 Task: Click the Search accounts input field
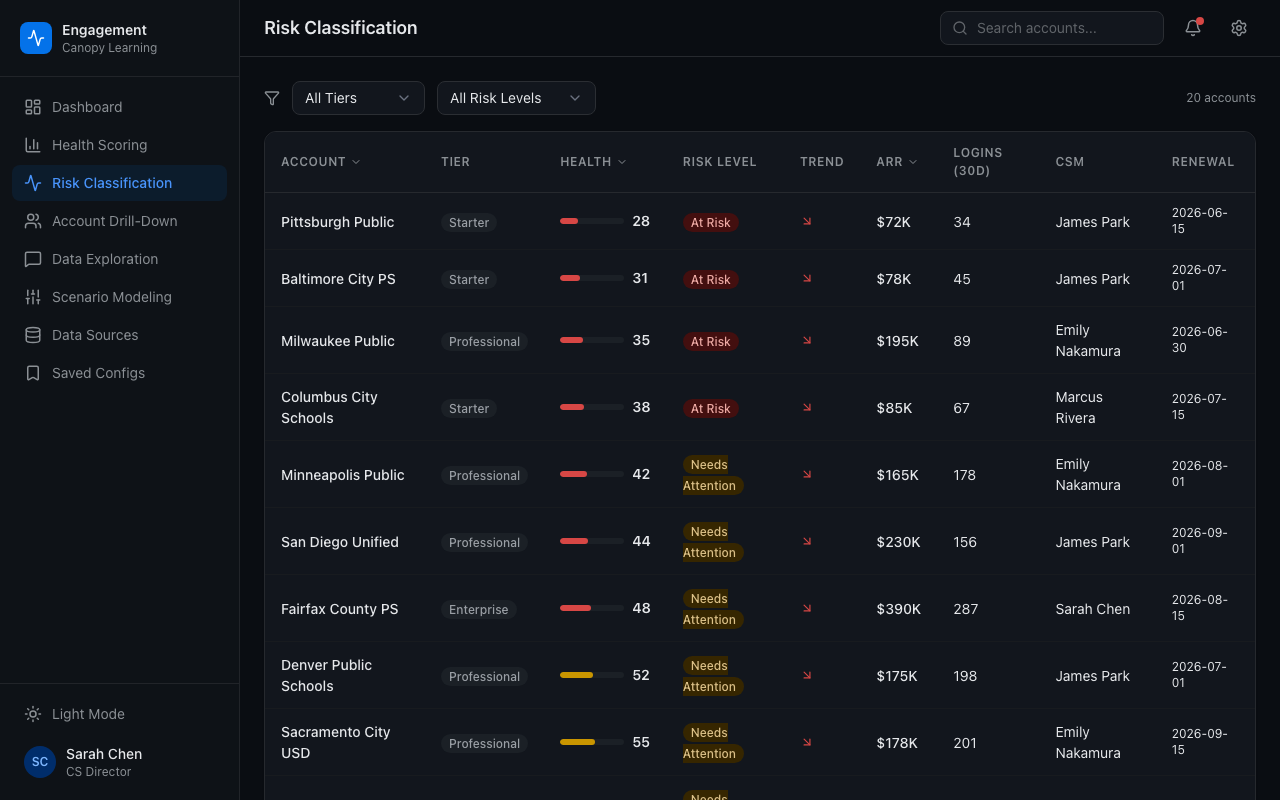point(1051,28)
